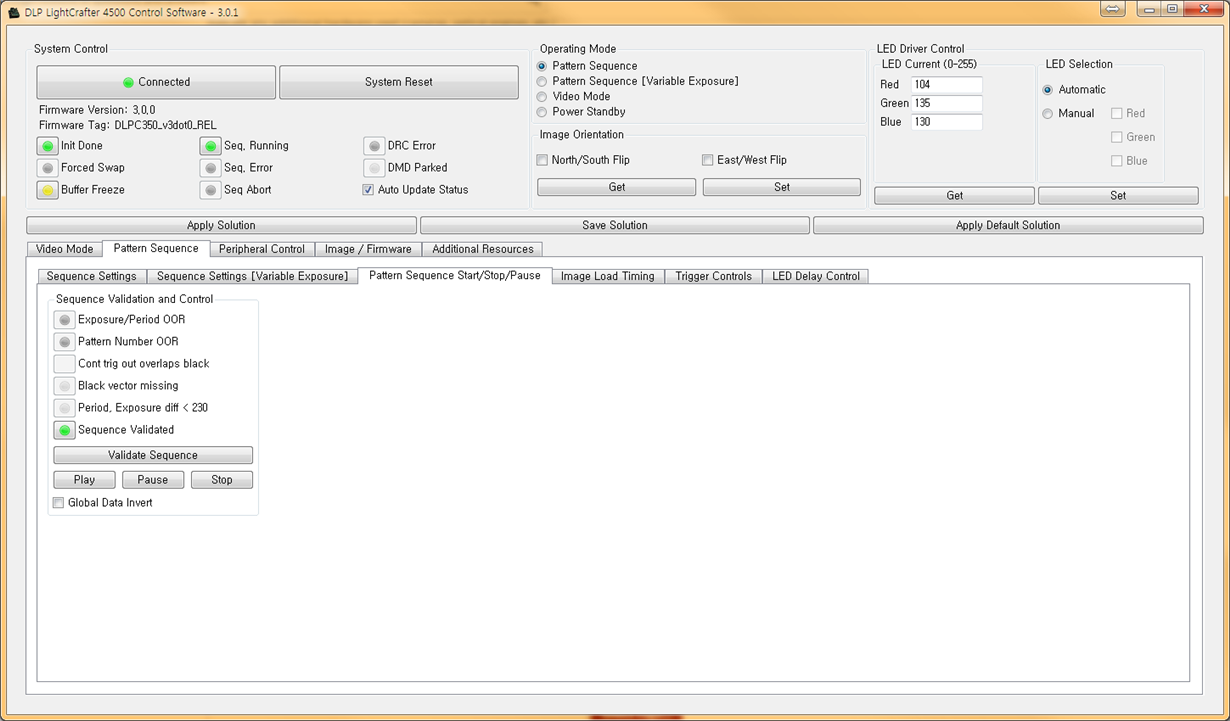Open the Image / Firmware tab
The height and width of the screenshot is (721, 1230).
pos(368,249)
